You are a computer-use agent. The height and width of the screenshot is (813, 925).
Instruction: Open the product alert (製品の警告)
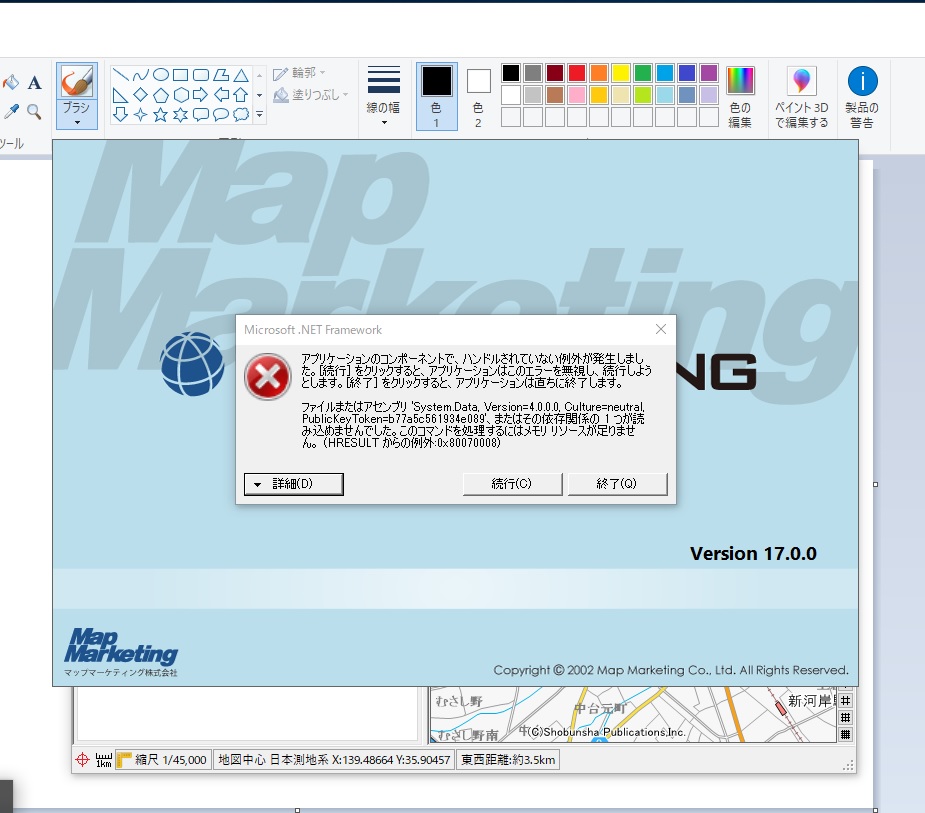tap(862, 97)
